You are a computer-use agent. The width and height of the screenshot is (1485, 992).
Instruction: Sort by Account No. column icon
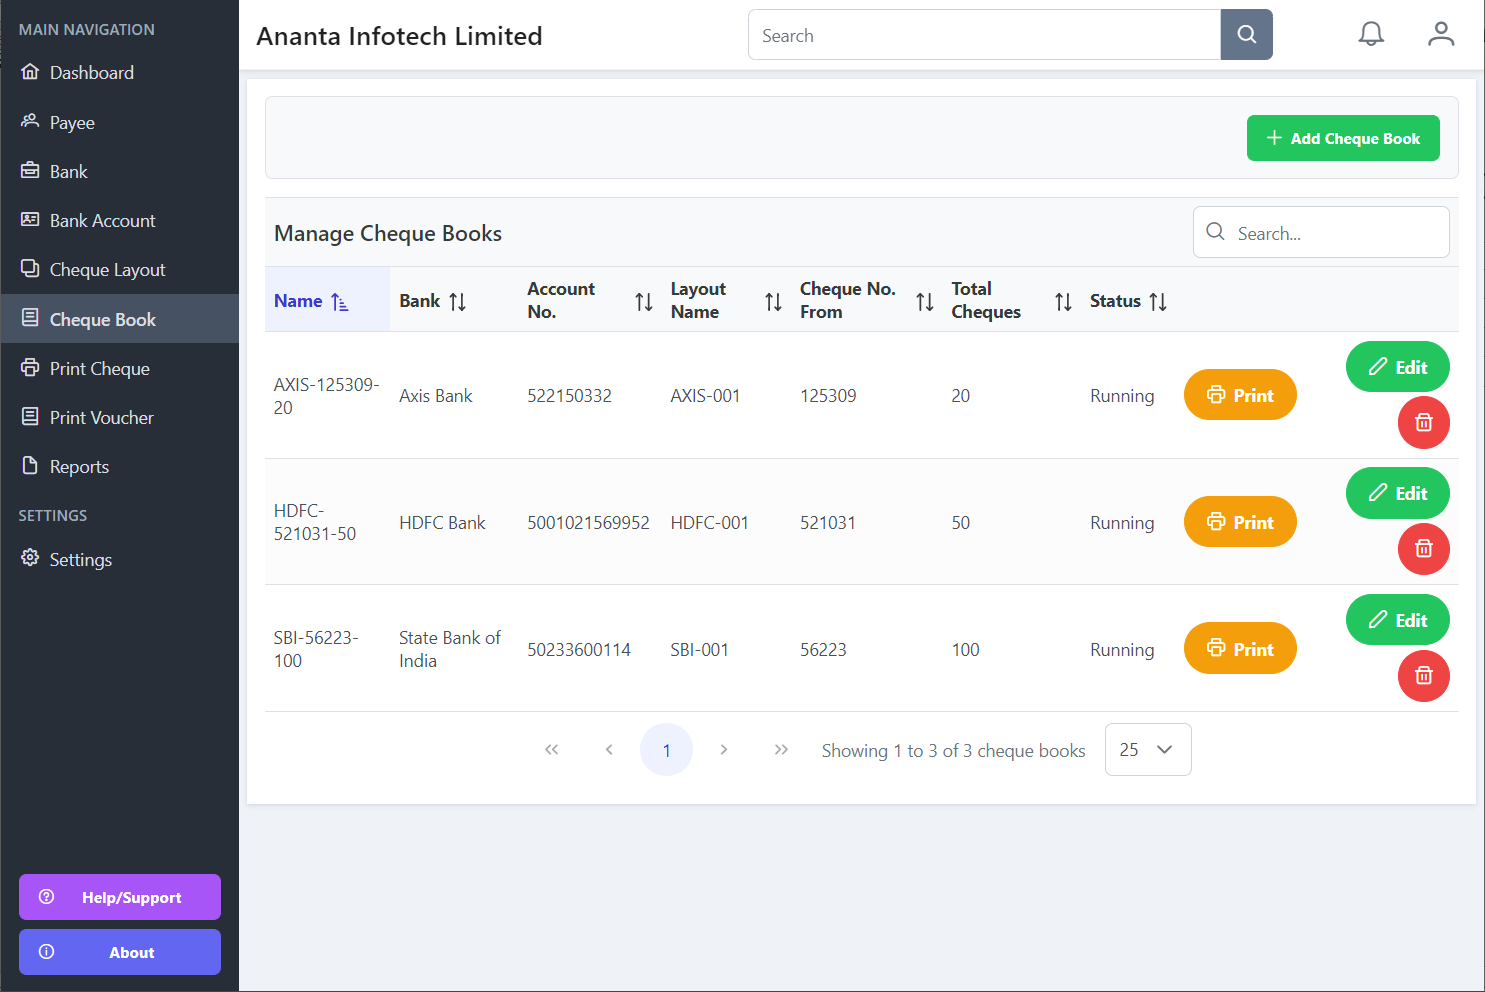644,302
